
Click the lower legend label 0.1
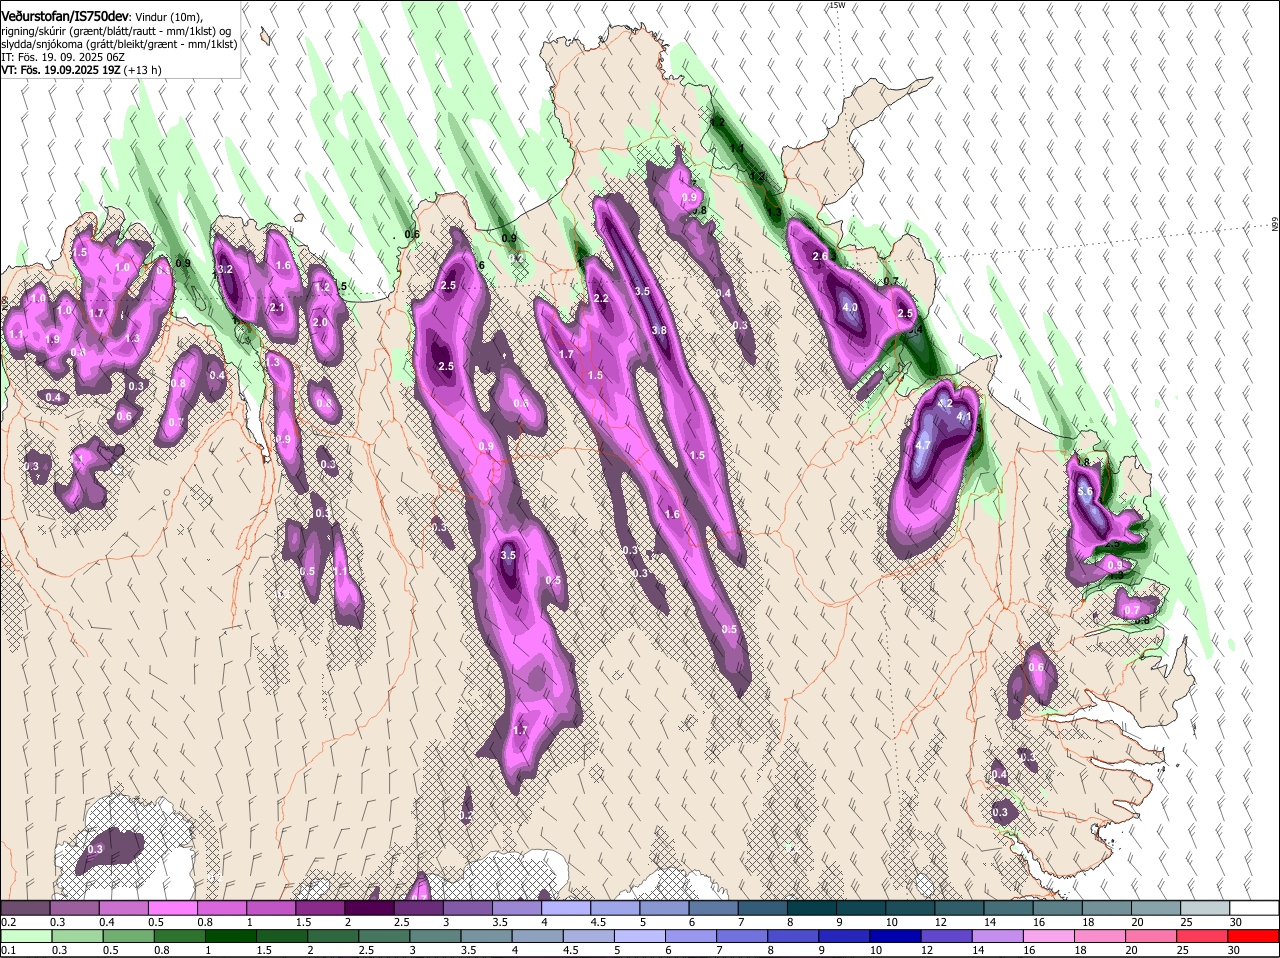pyautogui.click(x=8, y=950)
